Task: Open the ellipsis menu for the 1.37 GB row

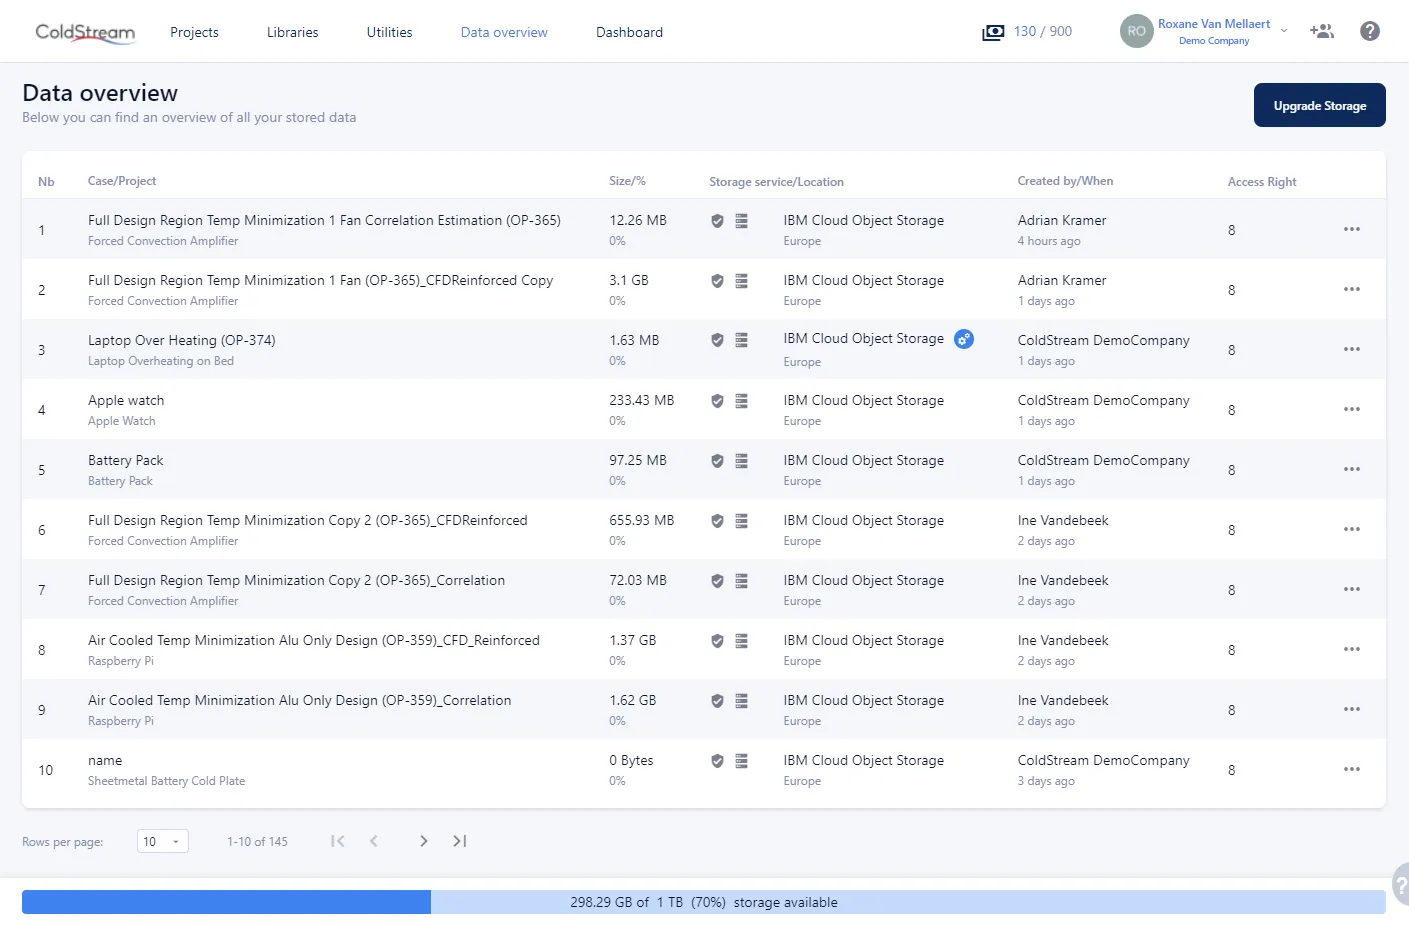Action: point(1352,649)
